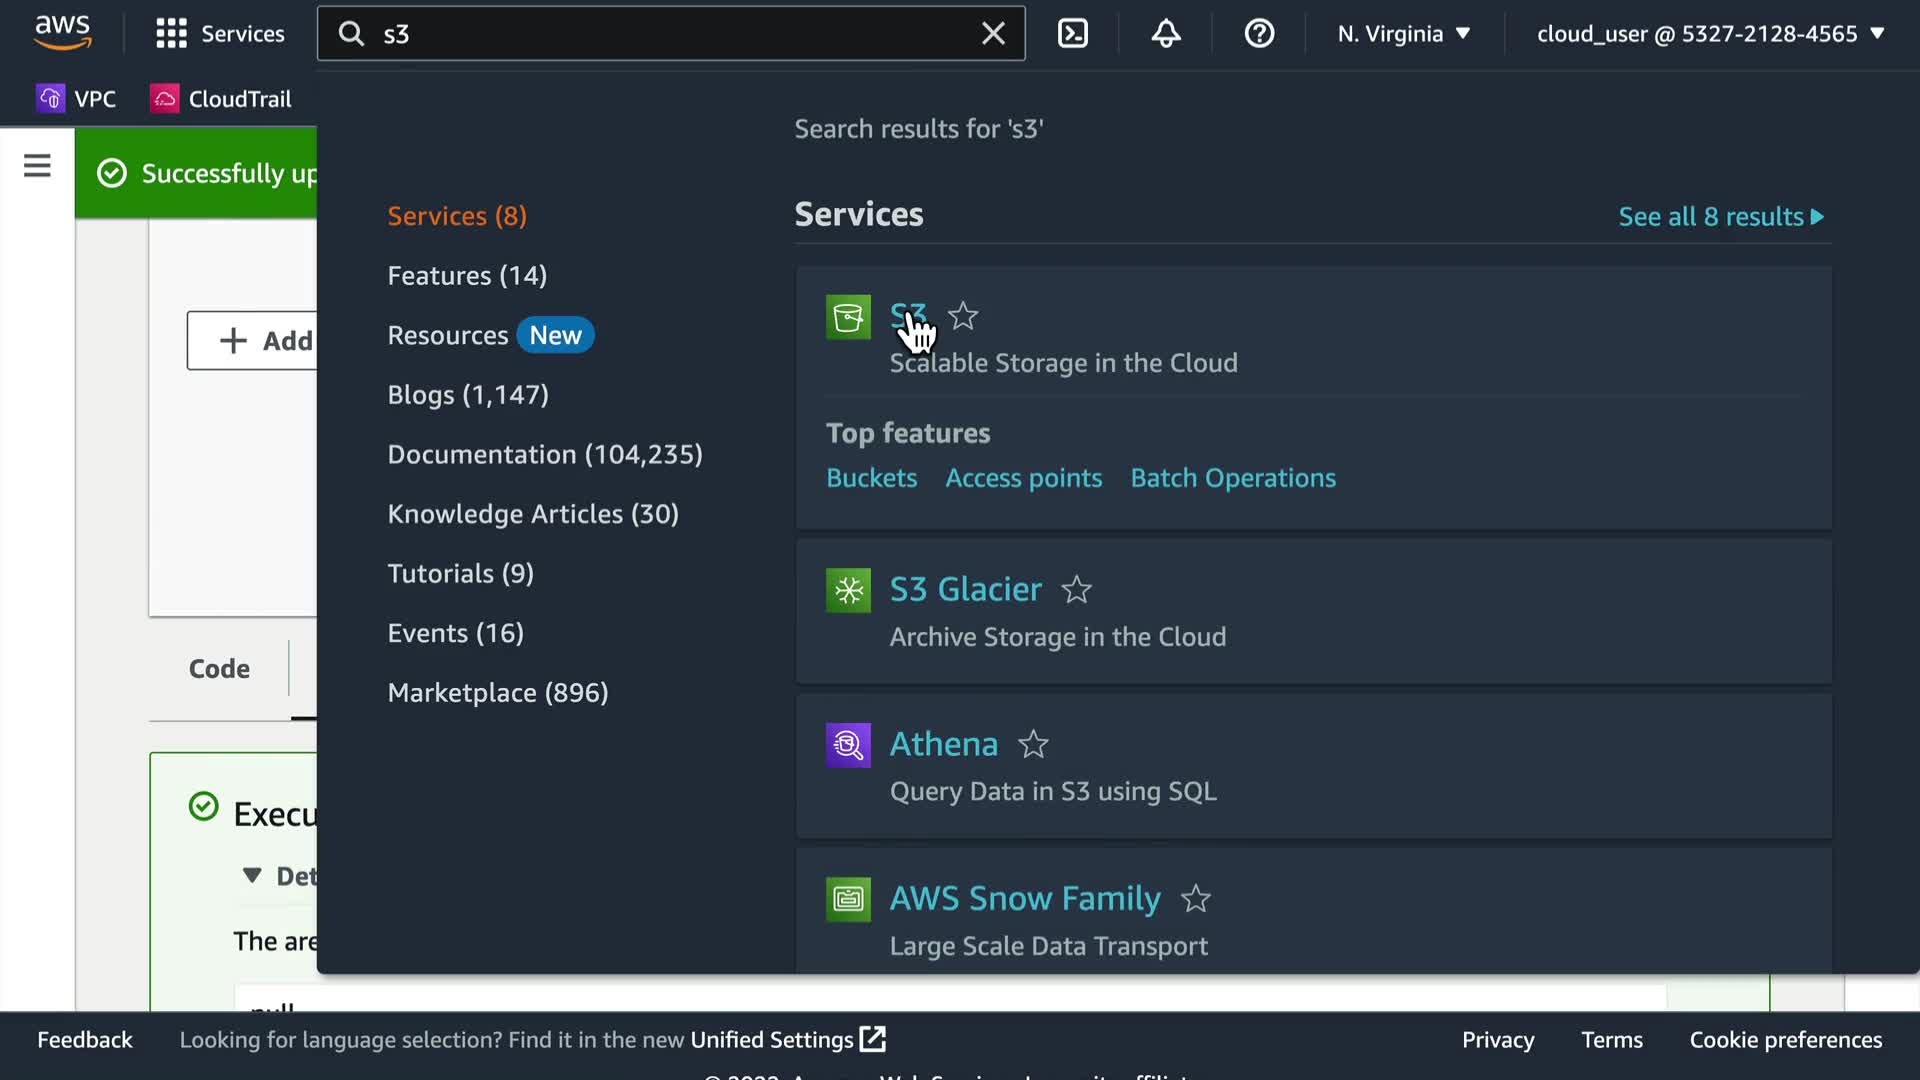1920x1080 pixels.
Task: Click See all 8 results link
Action: coord(1720,217)
